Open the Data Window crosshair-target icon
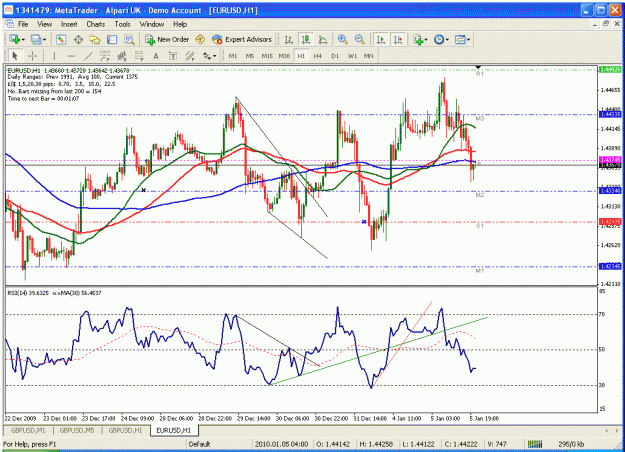625x452 pixels. tap(78, 39)
